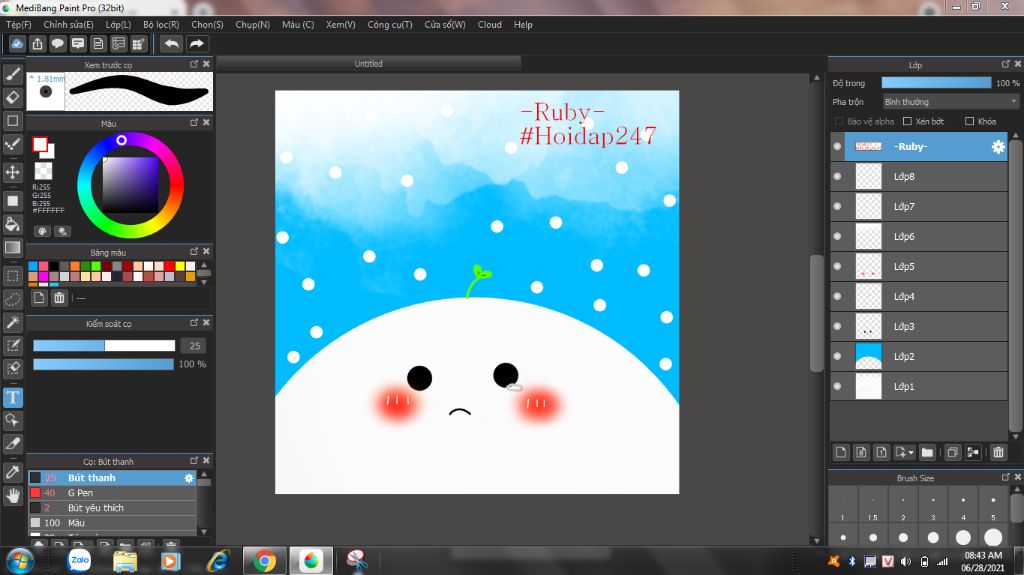This screenshot has height=575, width=1024.
Task: Undock the Màu color panel
Action: pyautogui.click(x=194, y=122)
